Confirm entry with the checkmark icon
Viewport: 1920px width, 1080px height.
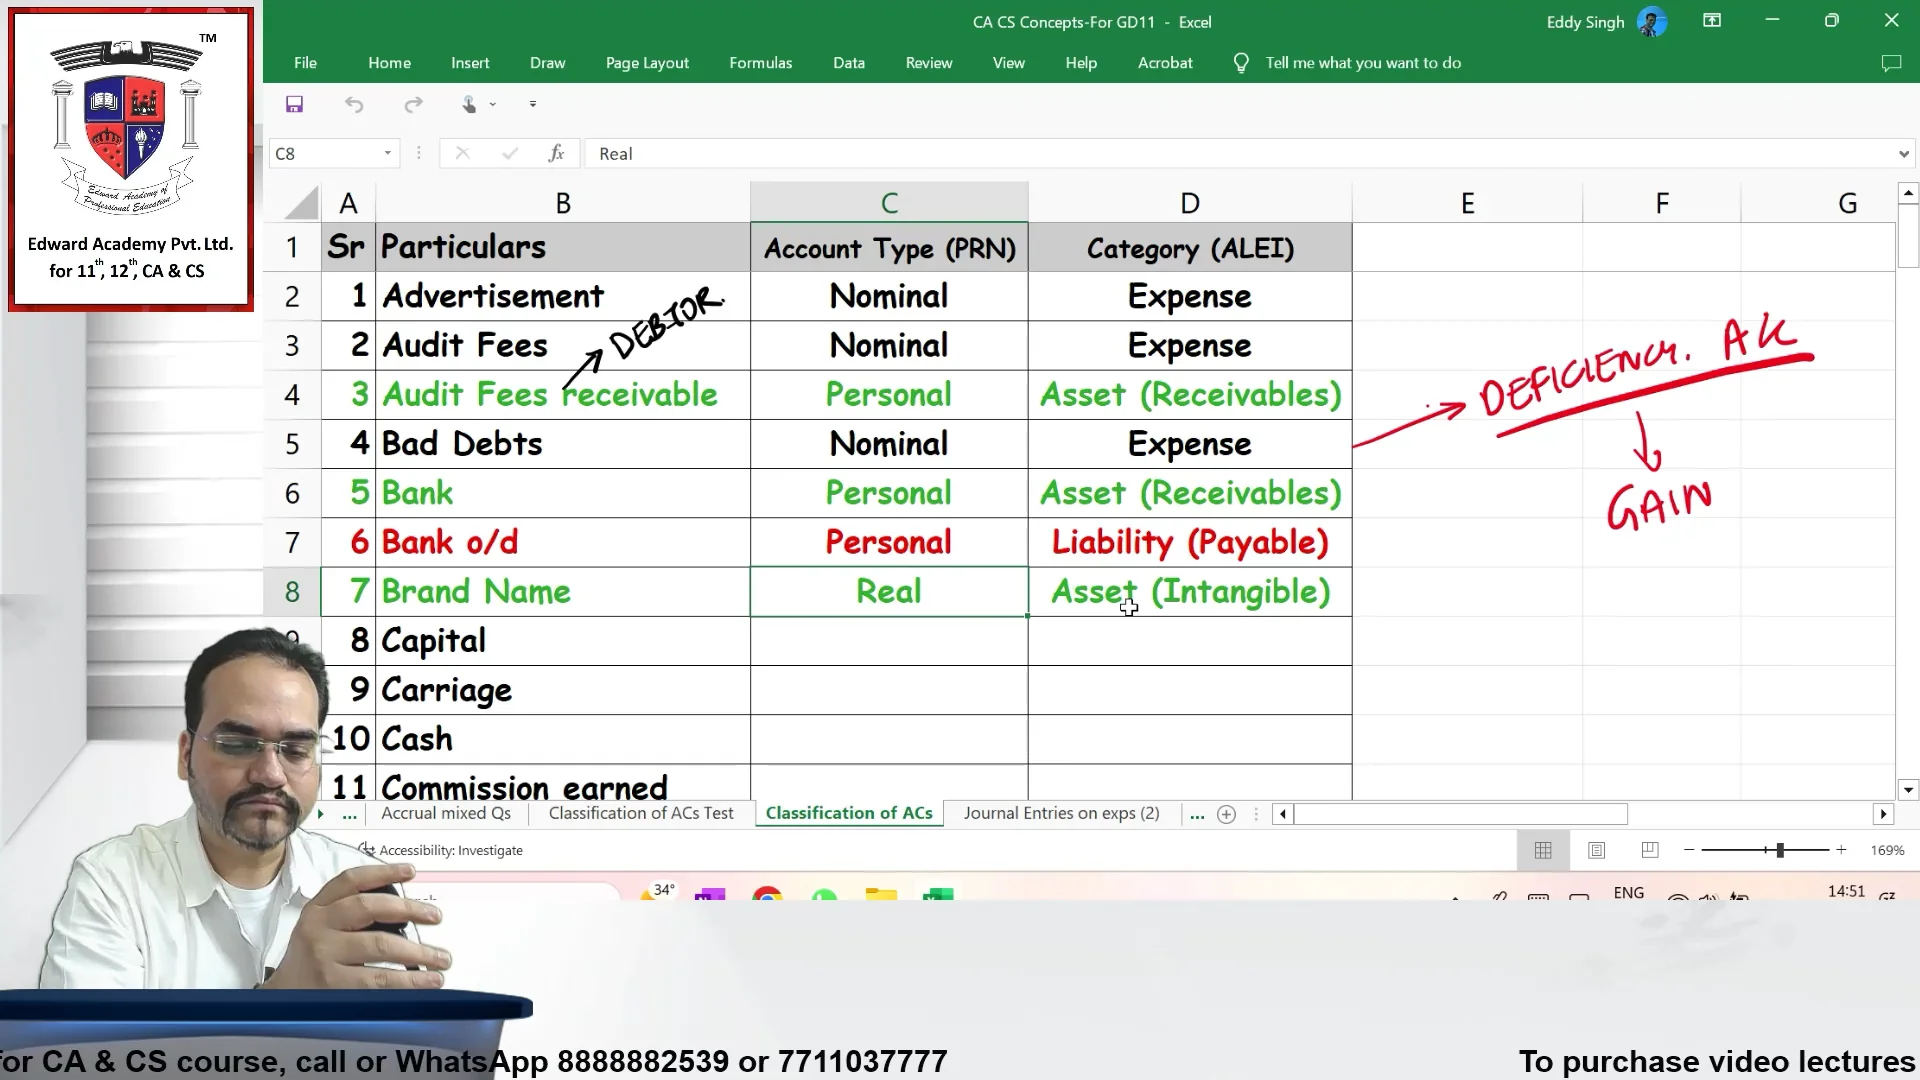coord(510,153)
